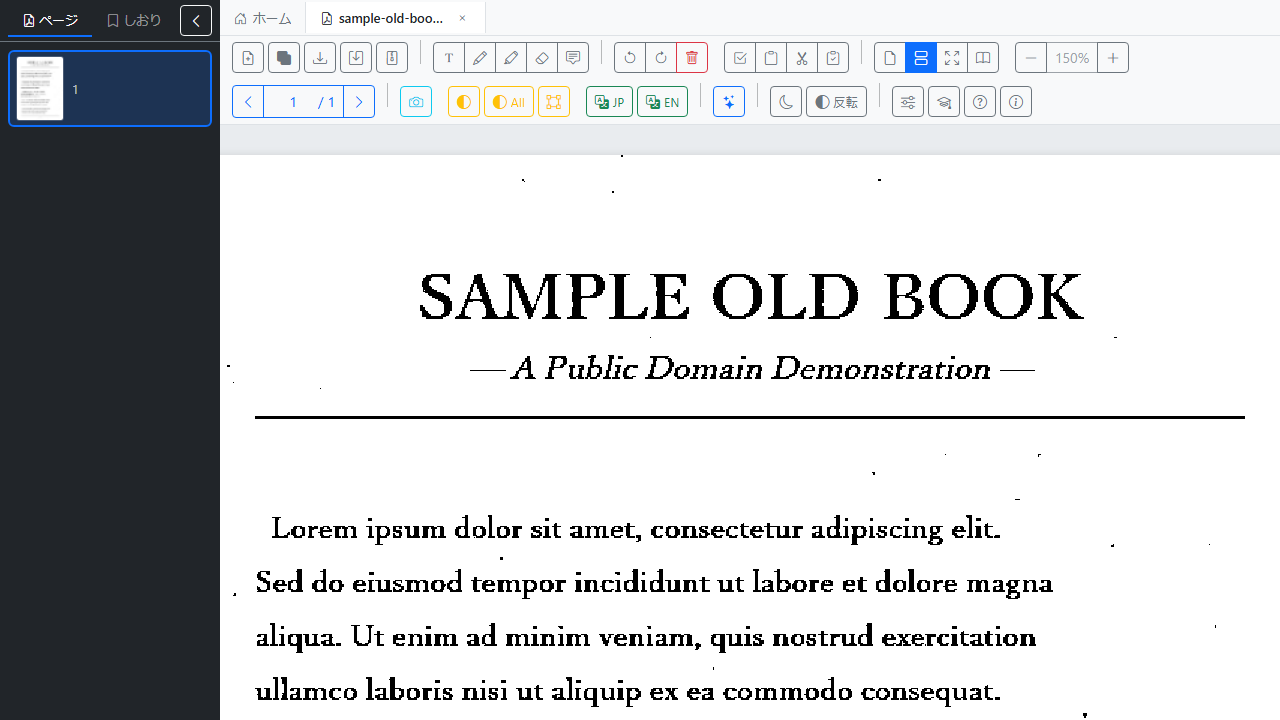This screenshot has width=1280, height=720.
Task: Open help question mark icon
Action: [980, 102]
